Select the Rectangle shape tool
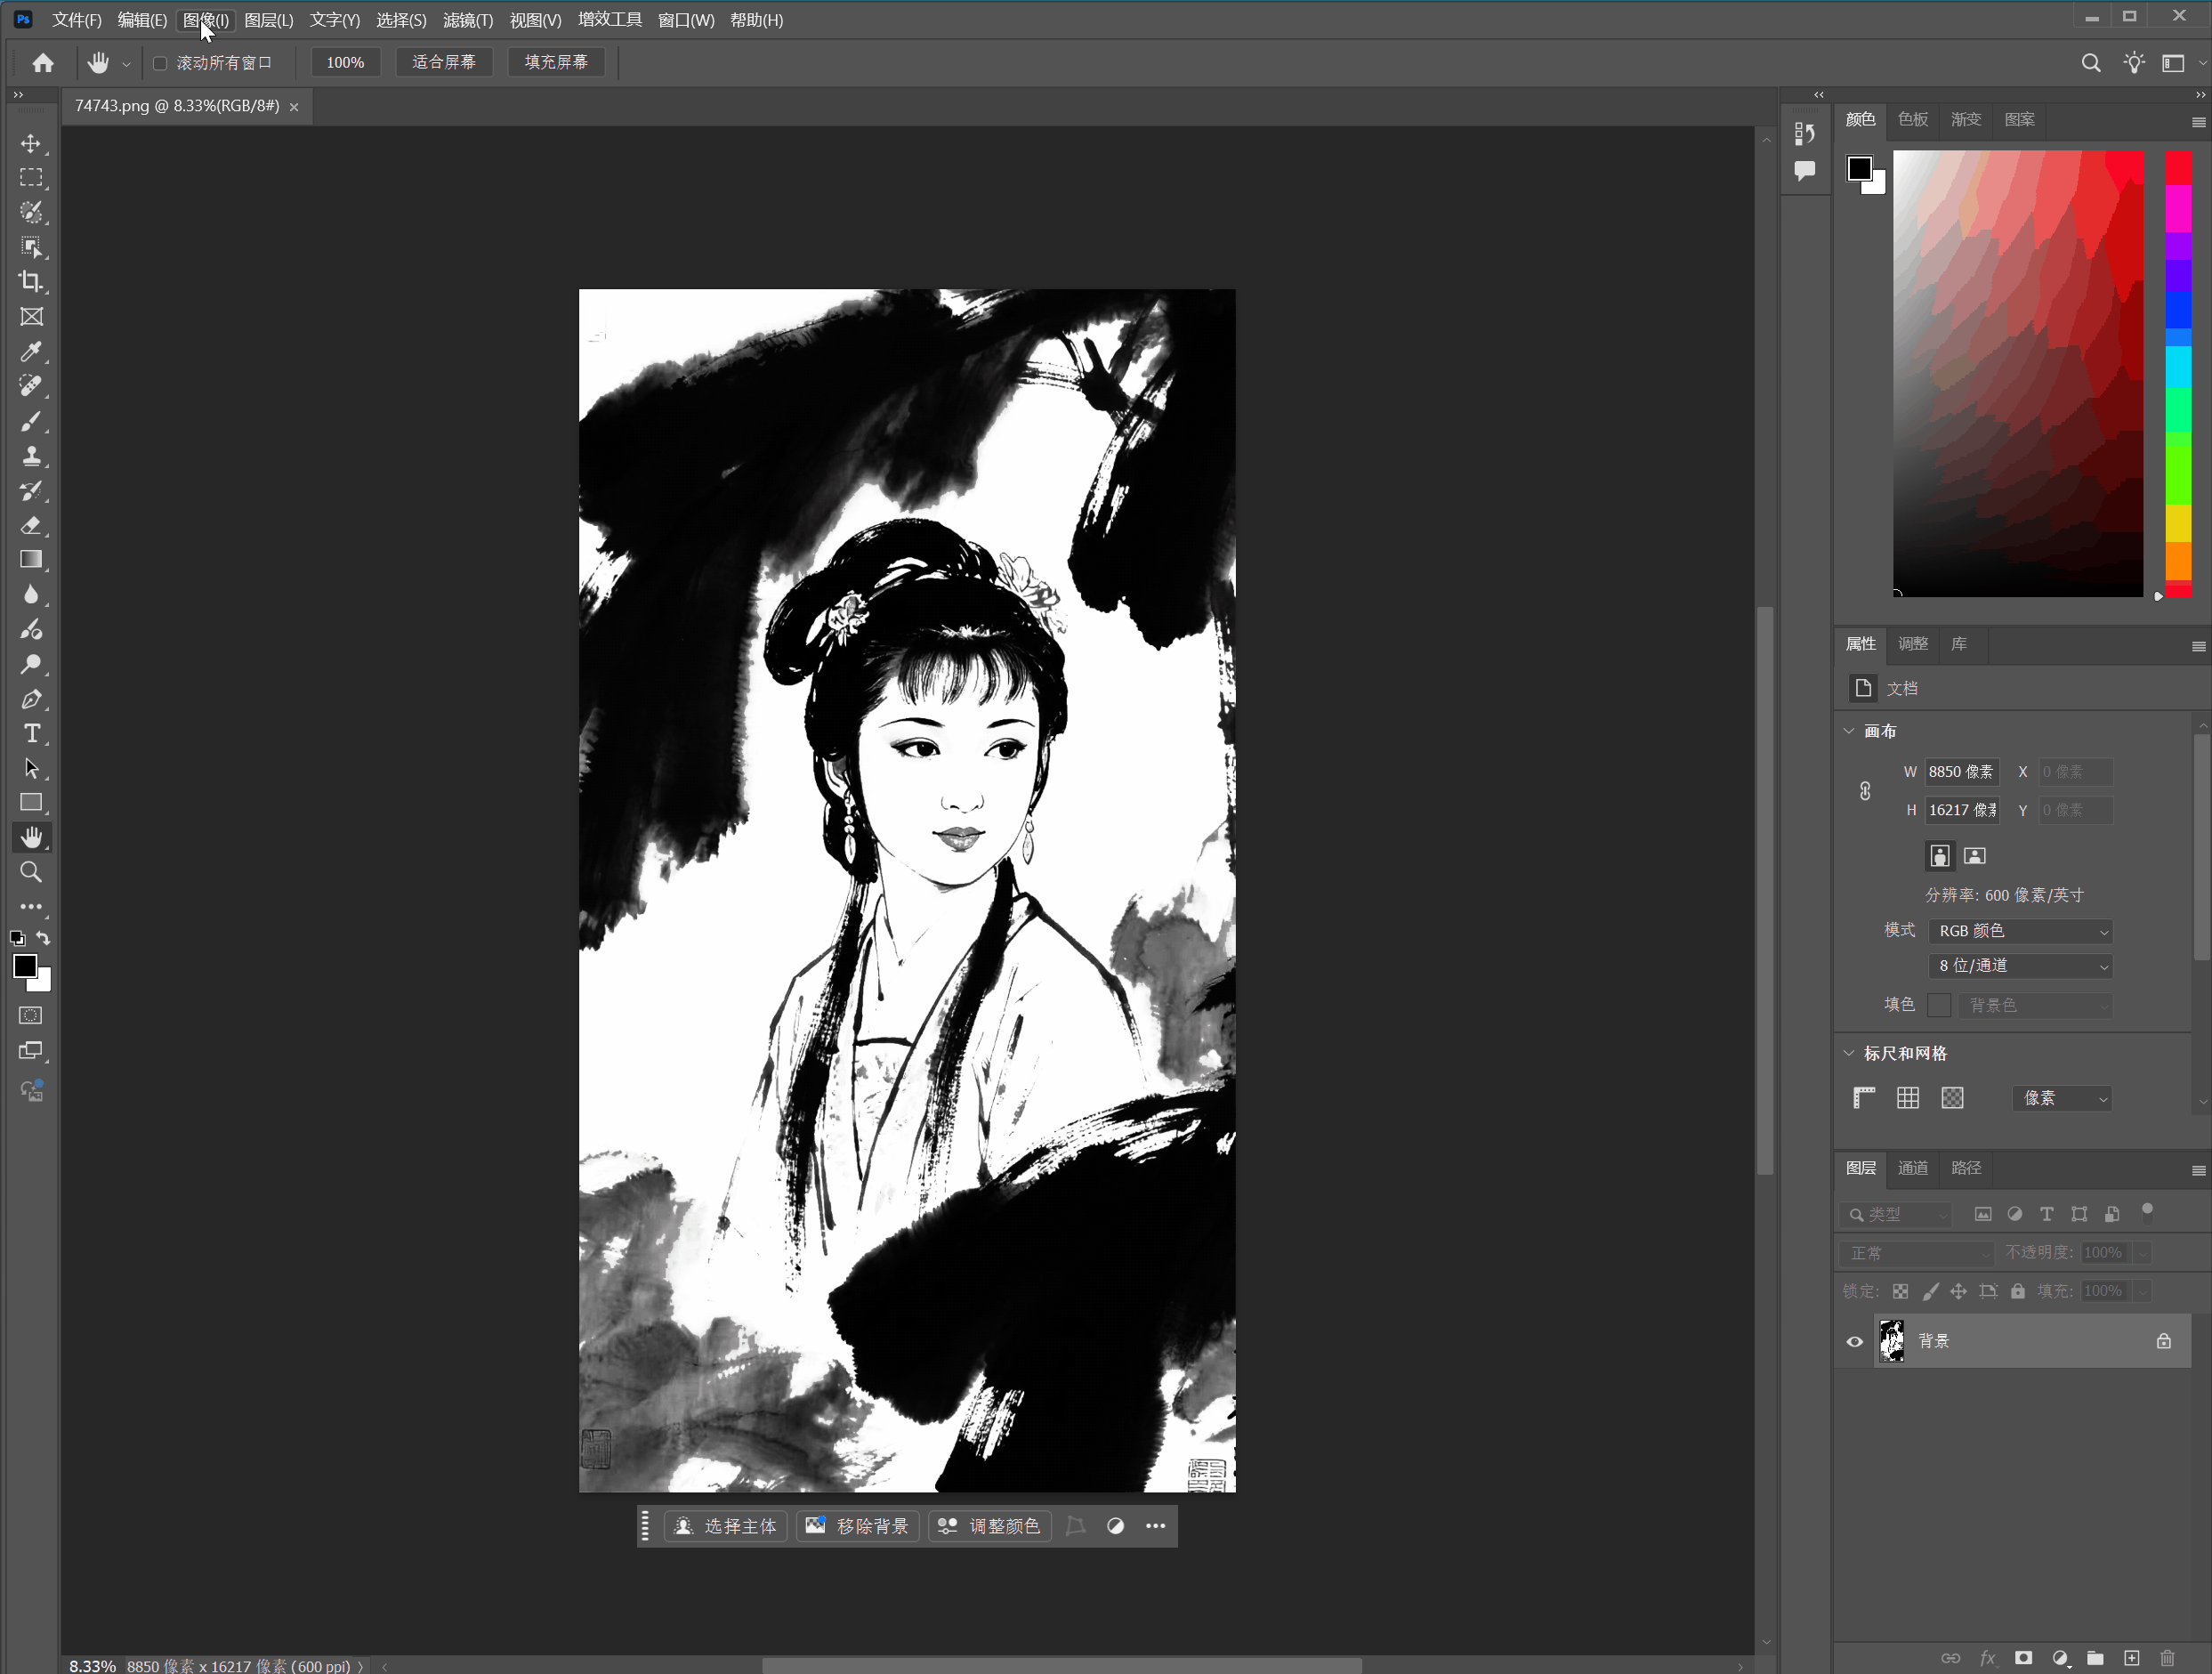The width and height of the screenshot is (2212, 1674). pos(31,803)
